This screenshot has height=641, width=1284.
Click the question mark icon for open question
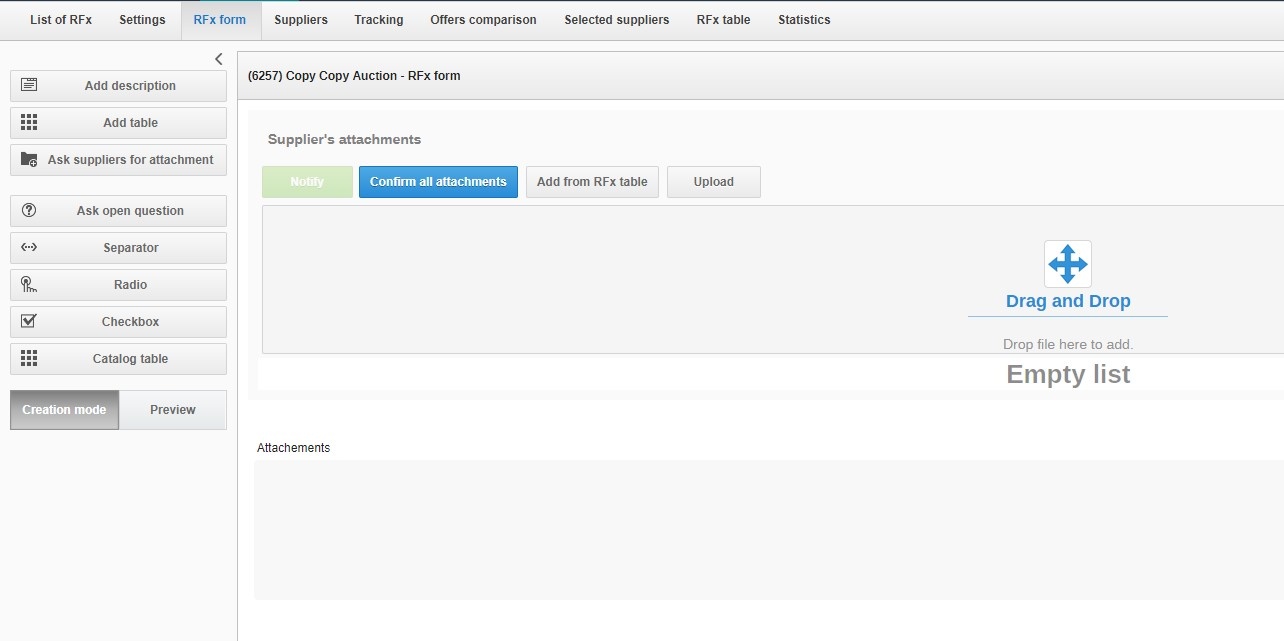(x=29, y=211)
